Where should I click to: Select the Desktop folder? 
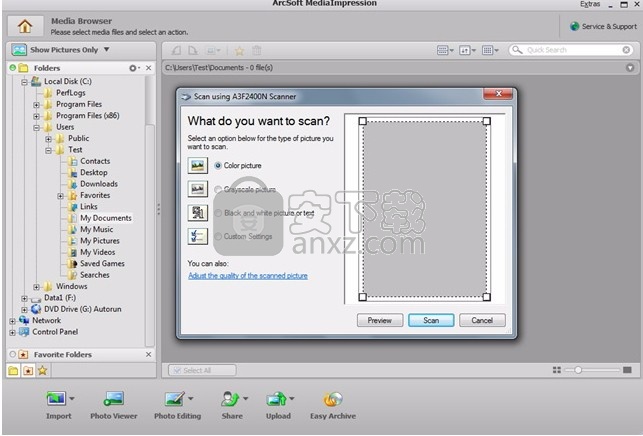point(93,173)
